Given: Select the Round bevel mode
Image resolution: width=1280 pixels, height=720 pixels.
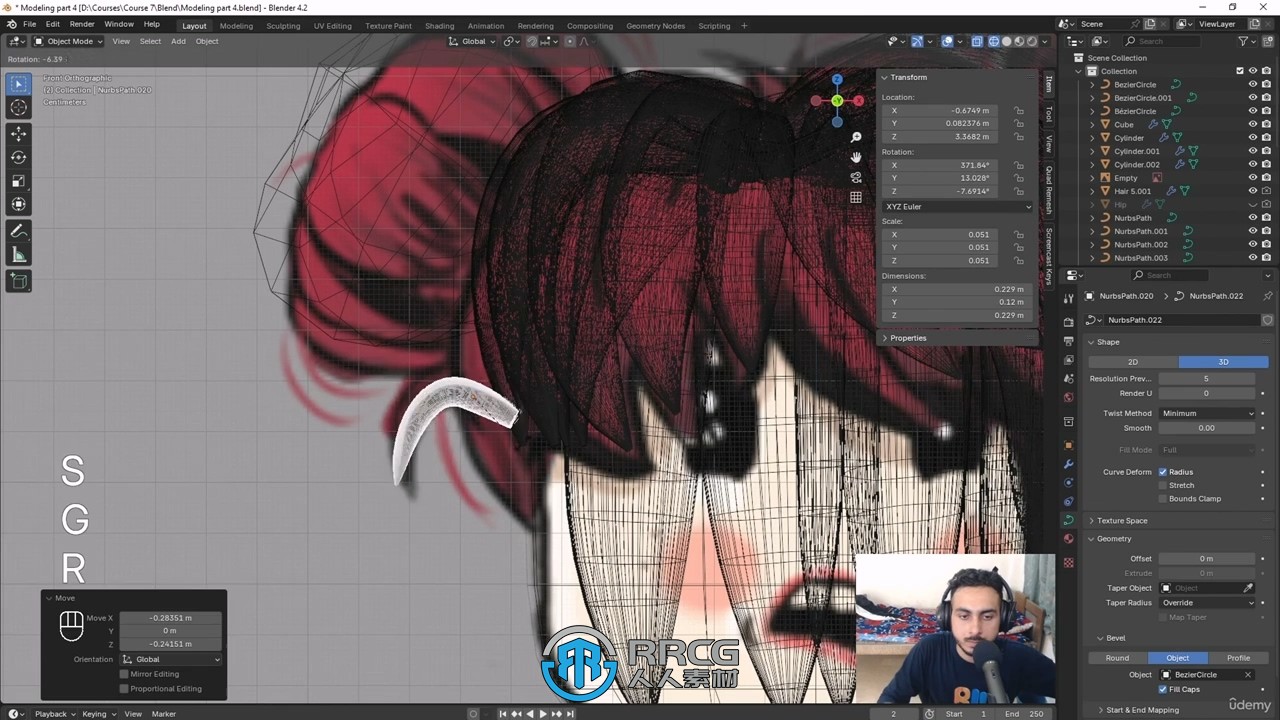Looking at the screenshot, I should click(1117, 658).
